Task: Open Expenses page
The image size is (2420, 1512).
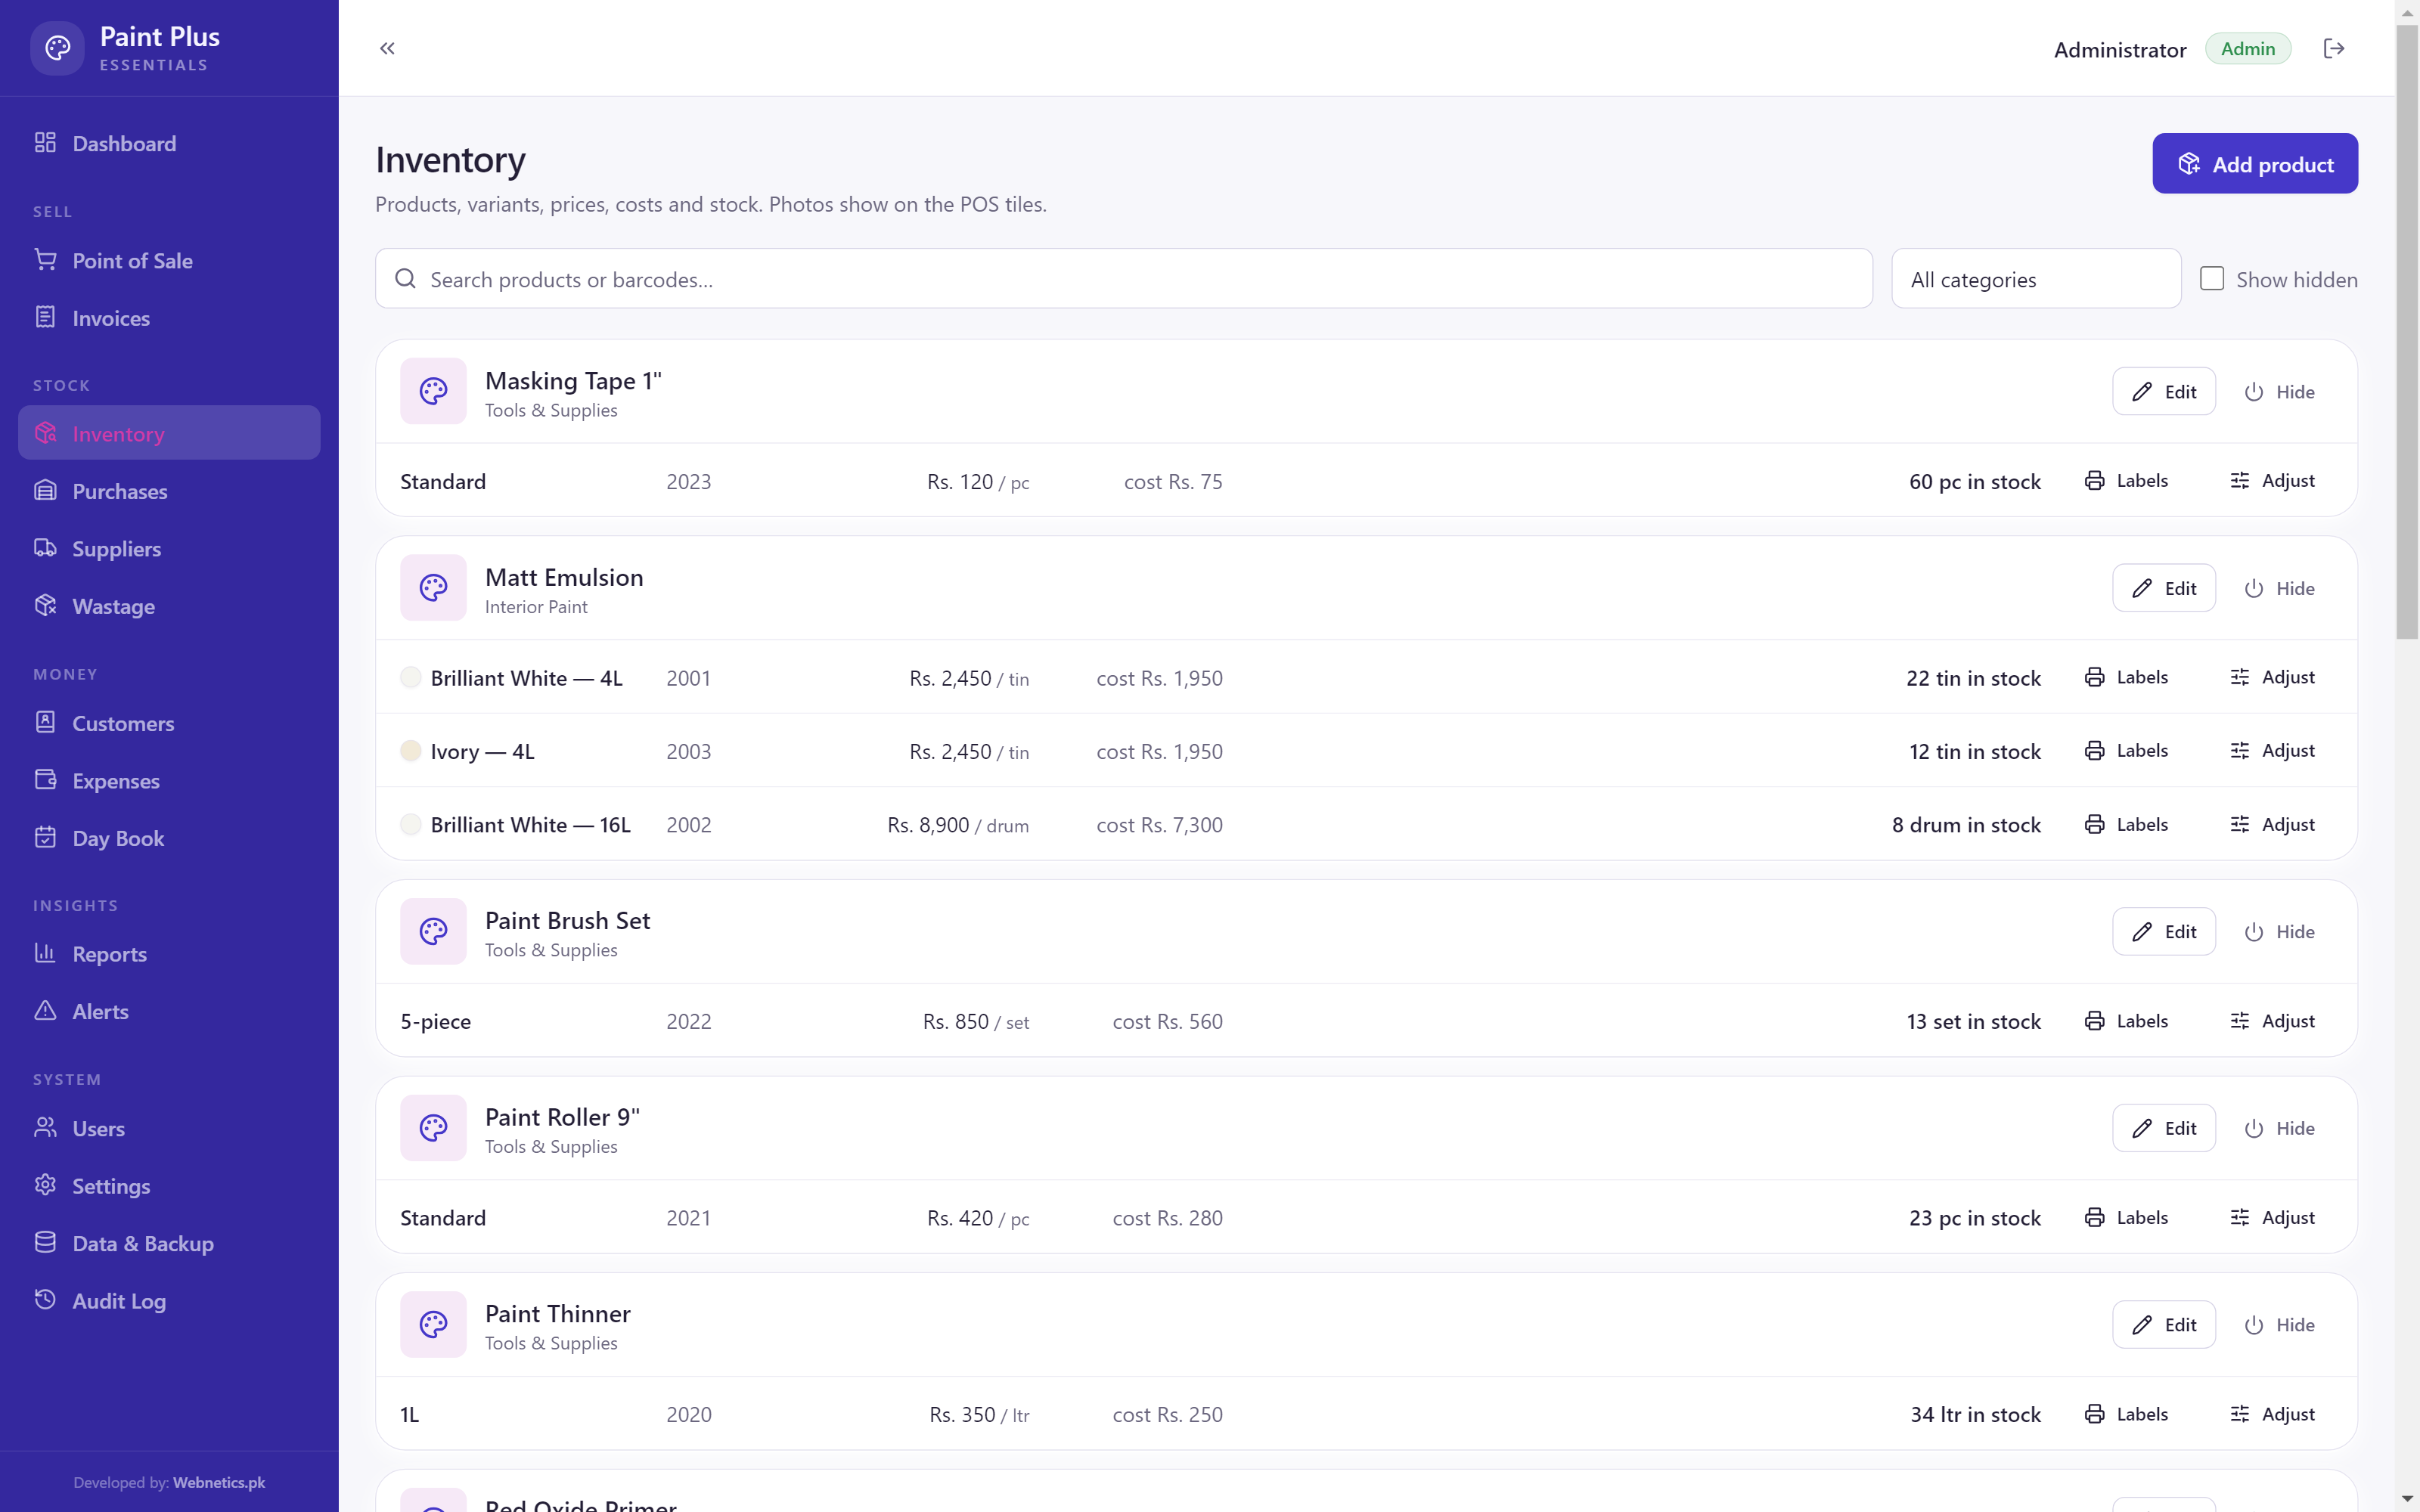Action: click(x=169, y=781)
